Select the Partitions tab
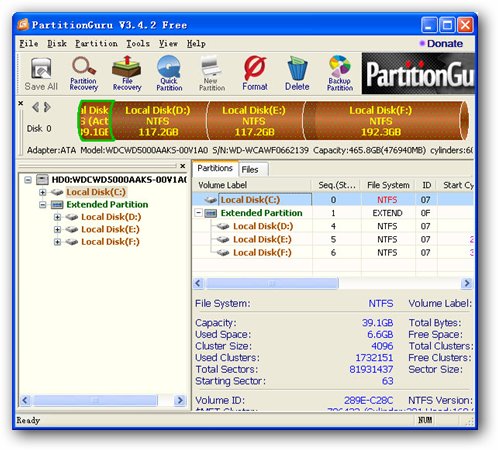Screen dimensions: 498x450 click(x=215, y=168)
